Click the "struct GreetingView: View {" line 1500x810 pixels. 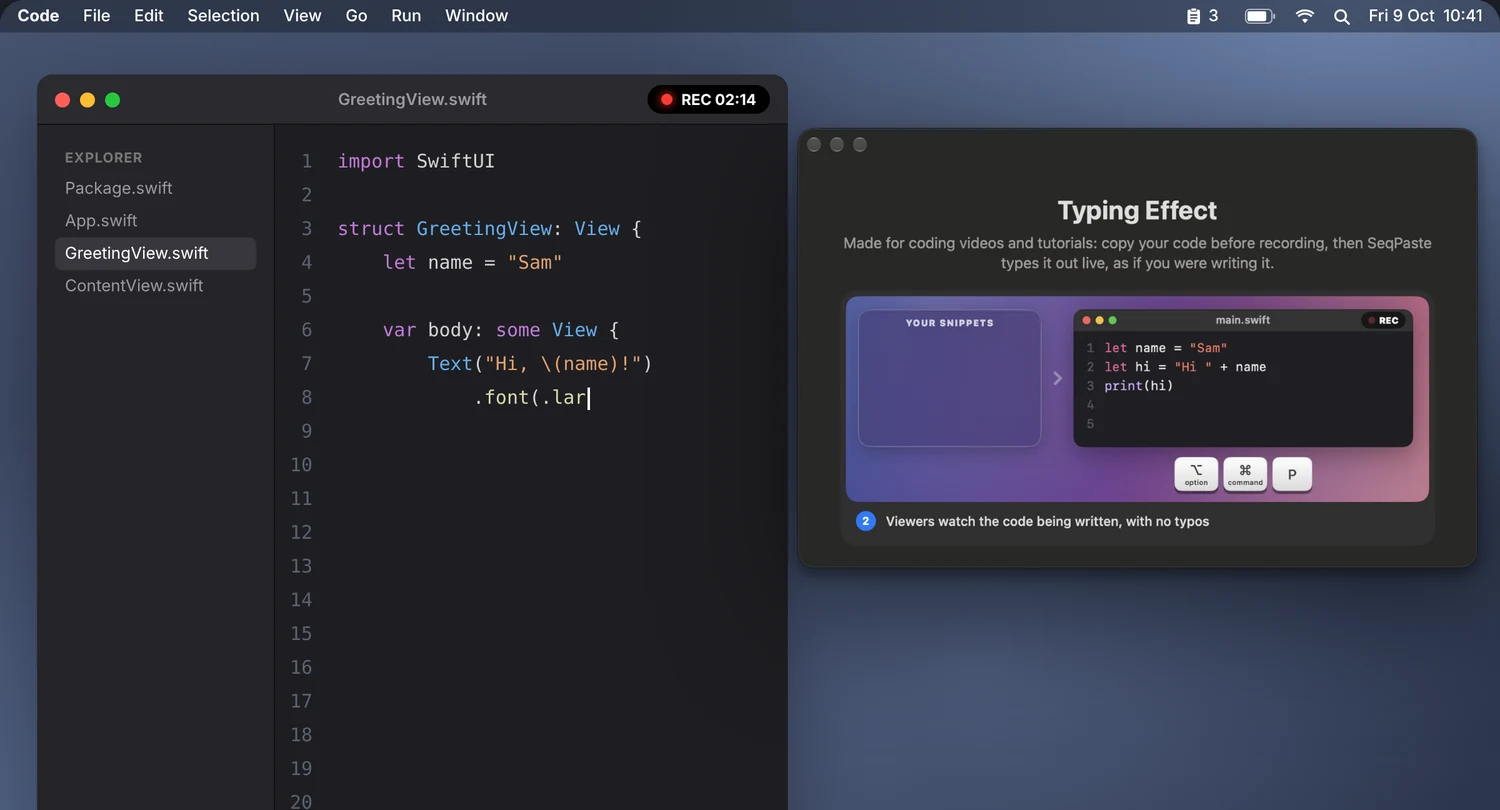[x=489, y=229]
